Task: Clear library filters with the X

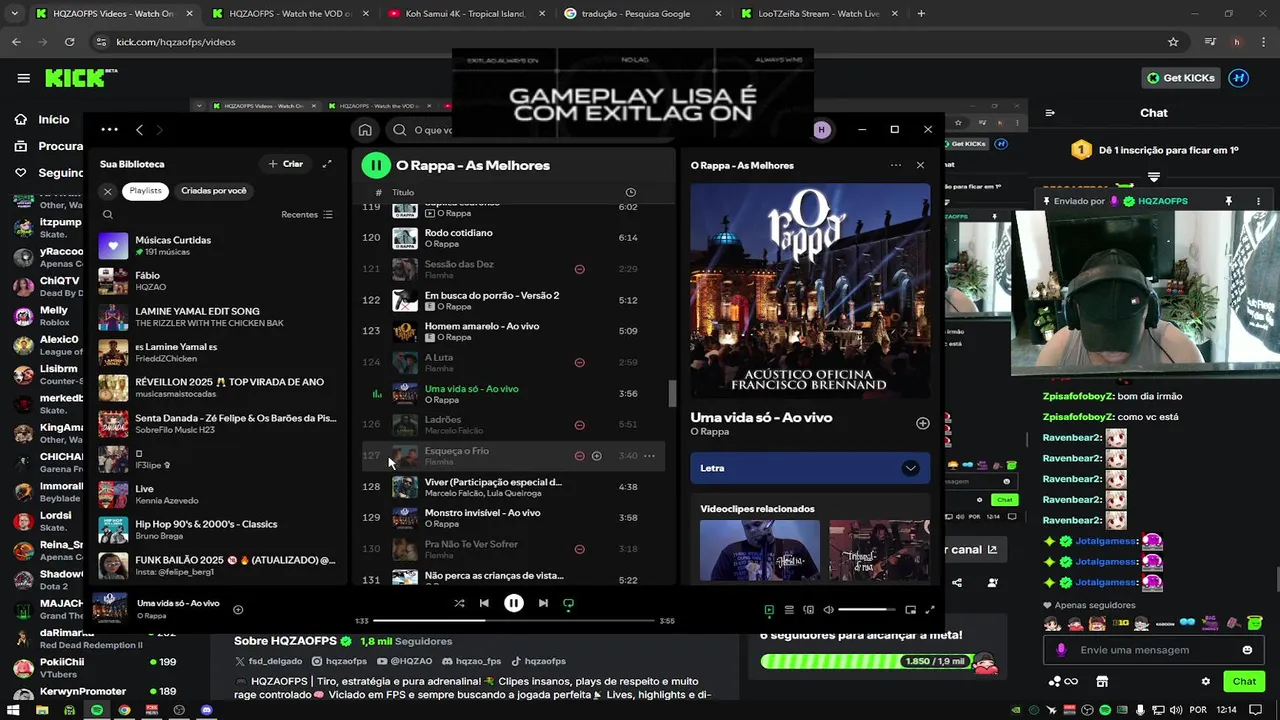Action: coord(108,191)
